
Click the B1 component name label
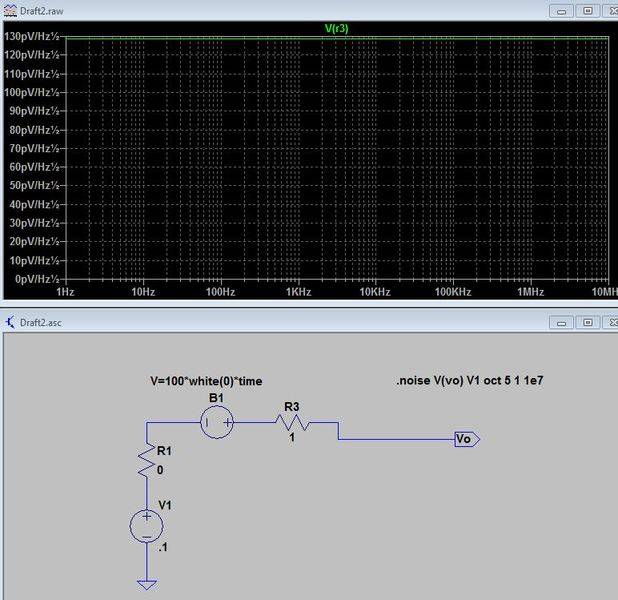tap(216, 398)
